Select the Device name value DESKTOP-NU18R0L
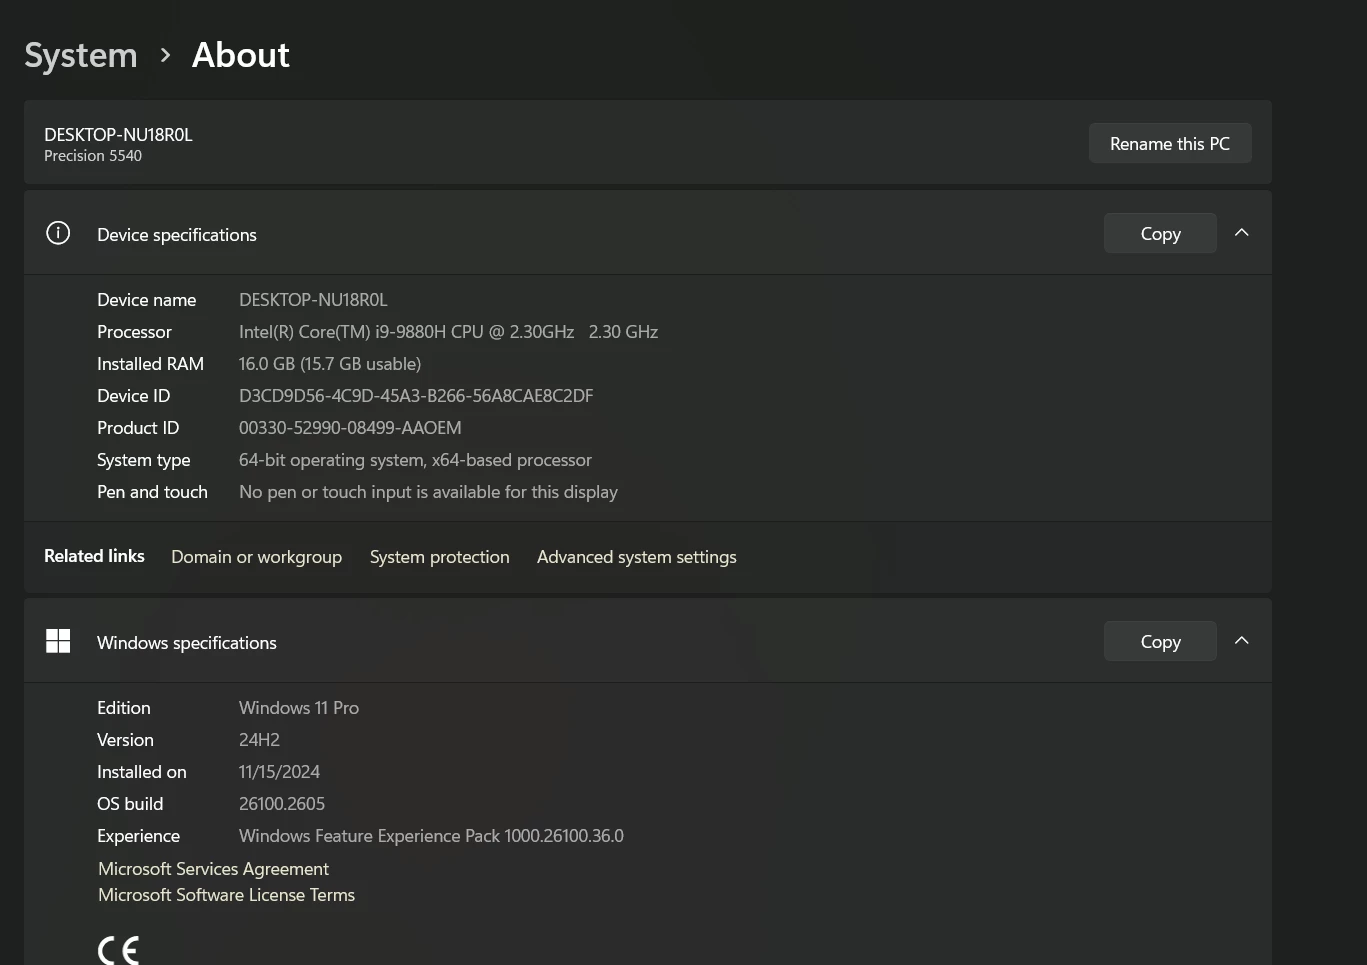 pyautogui.click(x=313, y=300)
